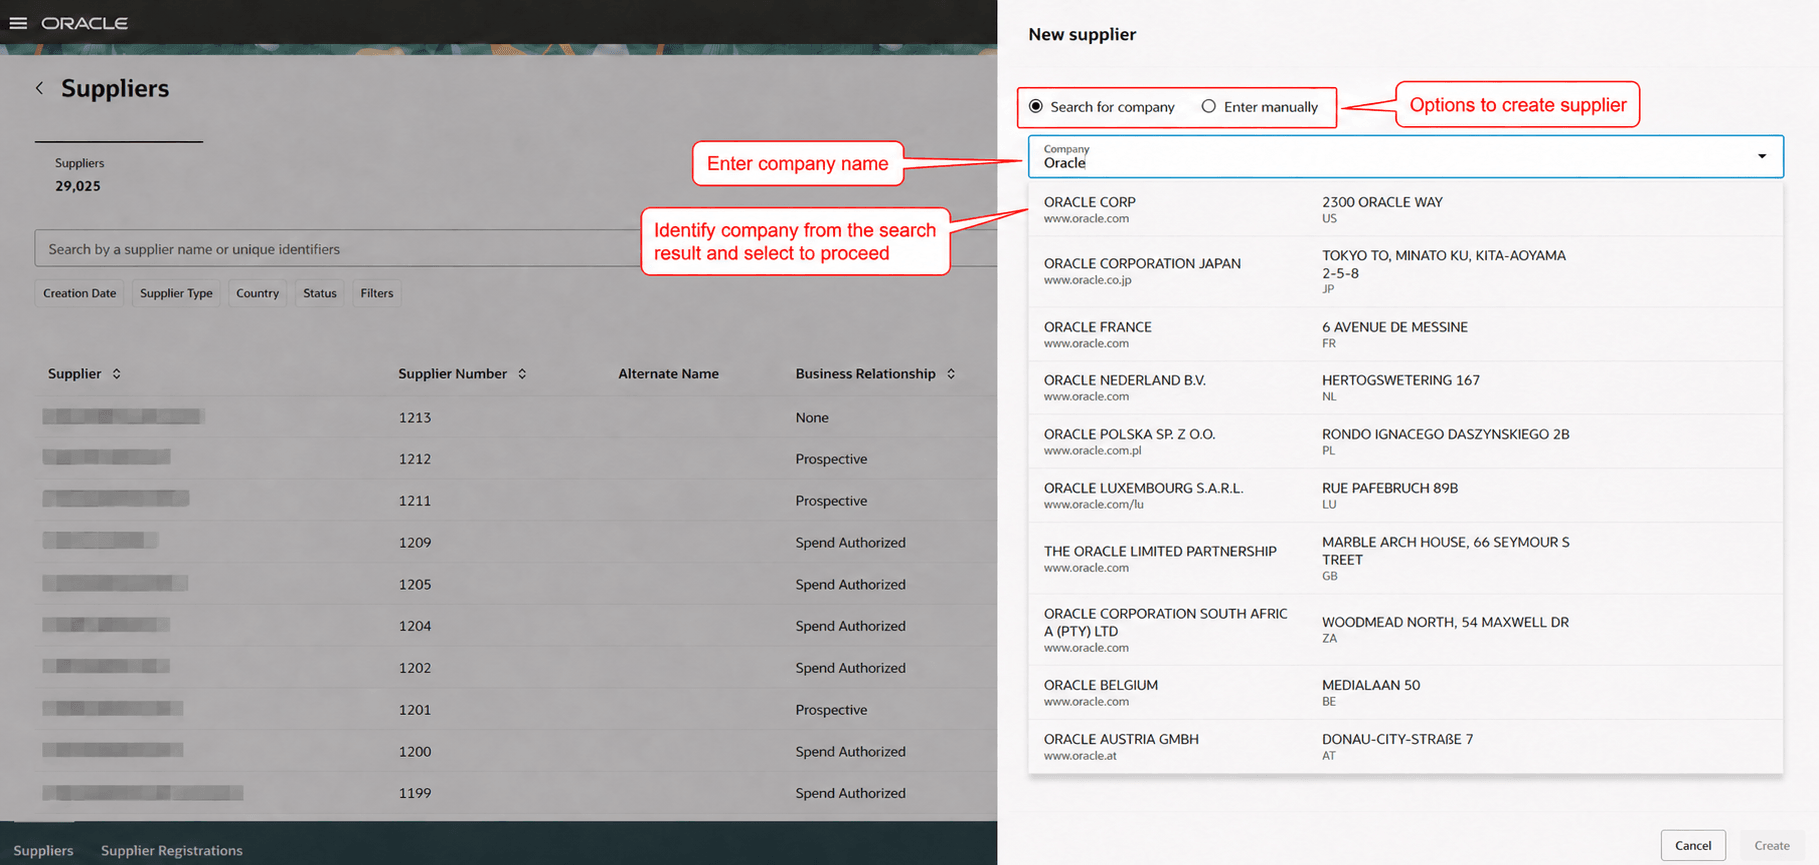This screenshot has width=1819, height=865.
Task: Sort by Business Relationship column arrows
Action: tap(951, 373)
